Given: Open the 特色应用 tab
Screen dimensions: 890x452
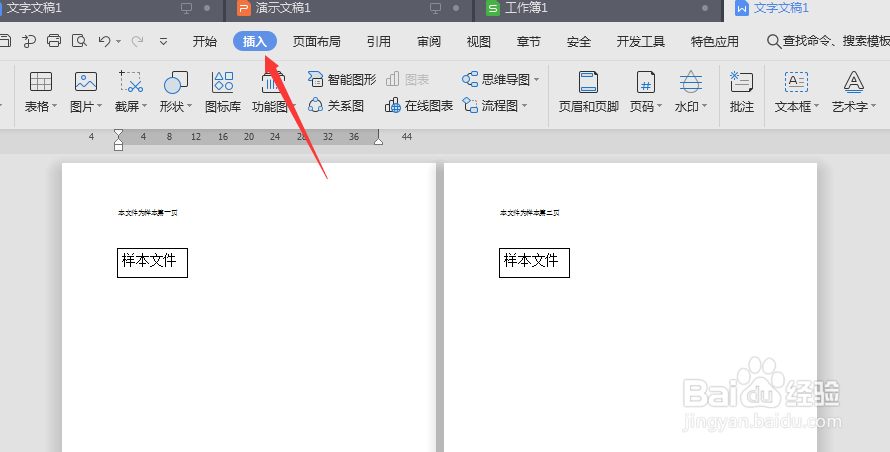Looking at the screenshot, I should 715,41.
